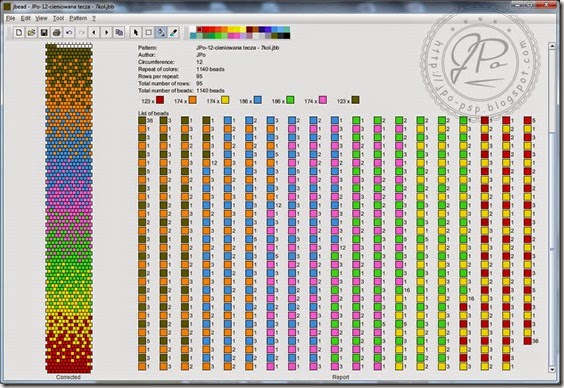Click the 'Total number of rows:' label
The image size is (564, 388).
point(164,83)
